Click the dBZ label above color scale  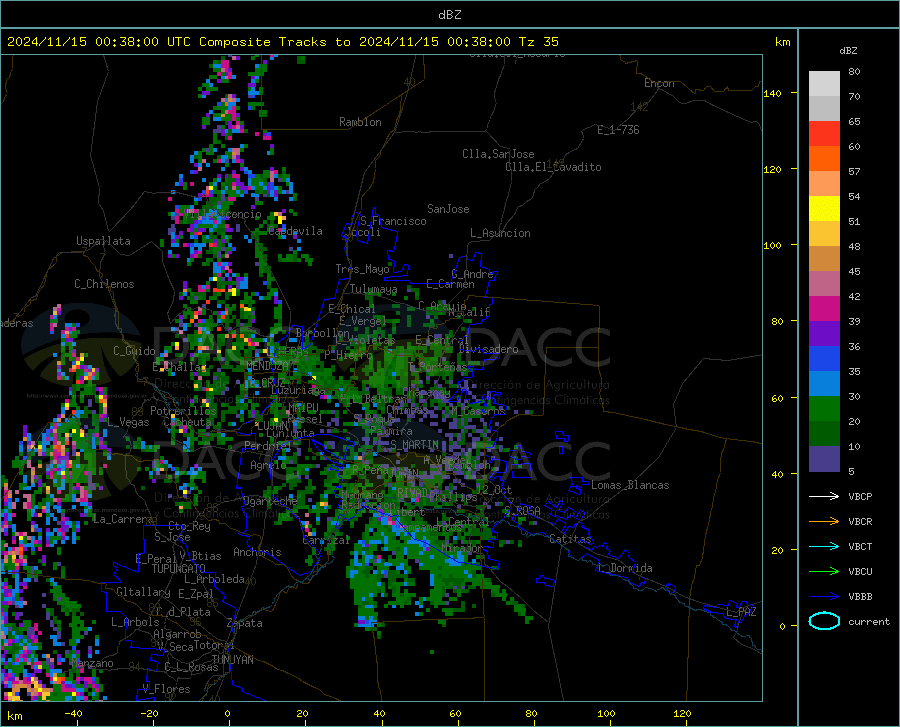[x=848, y=50]
